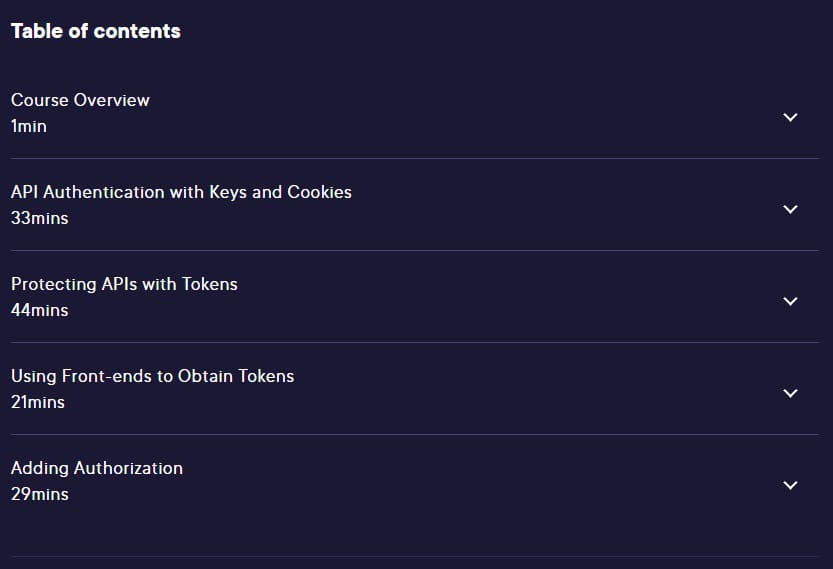833x569 pixels.
Task: Open Protecting APIs with Tokens title text
Action: click(x=124, y=284)
